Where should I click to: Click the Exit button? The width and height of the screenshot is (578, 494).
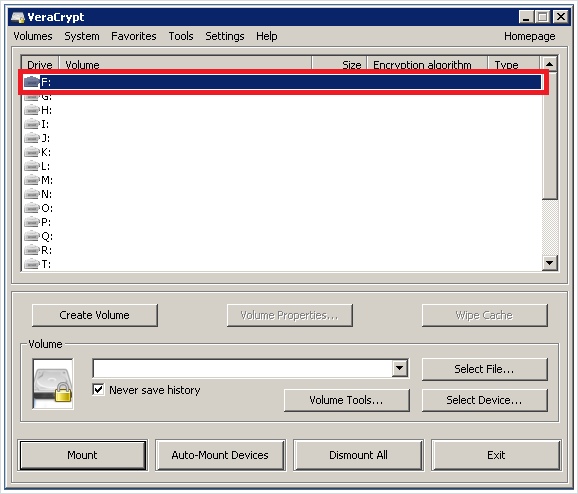click(496, 455)
